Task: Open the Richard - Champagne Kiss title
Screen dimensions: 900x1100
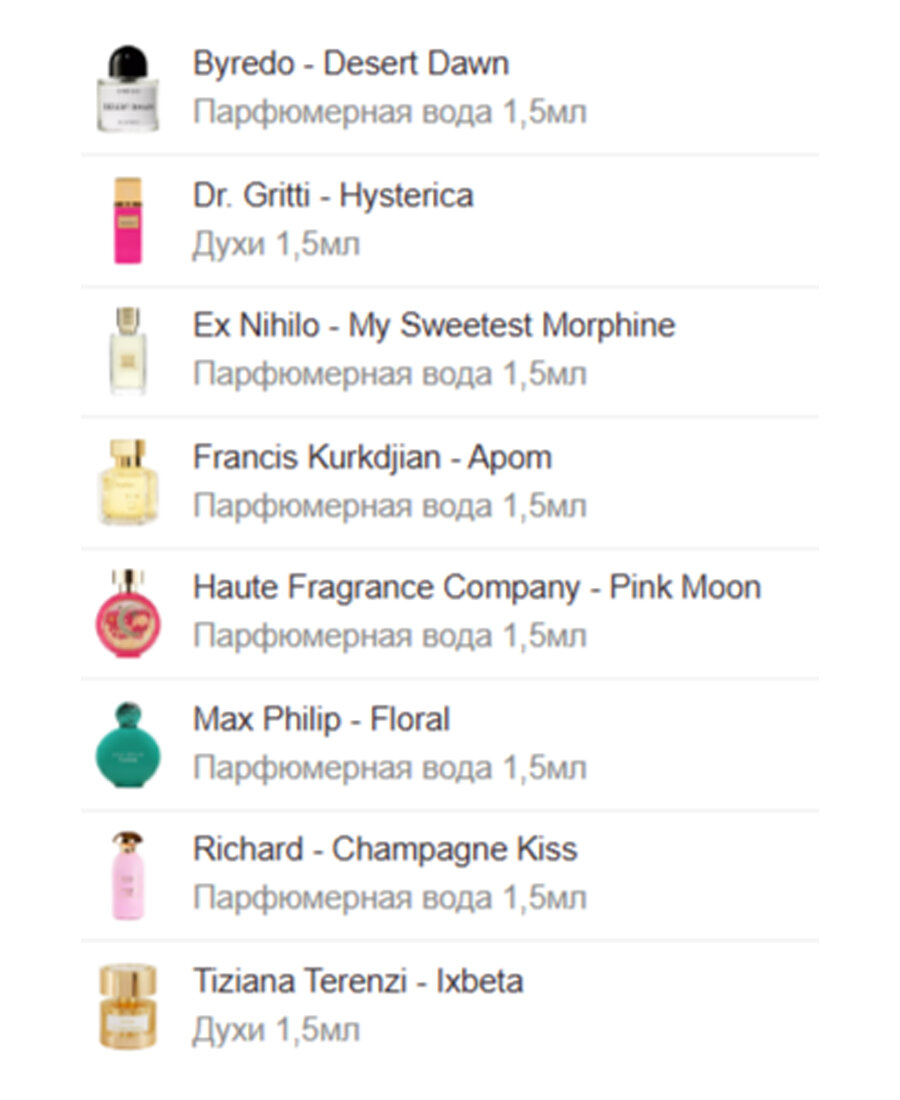Action: tap(385, 850)
